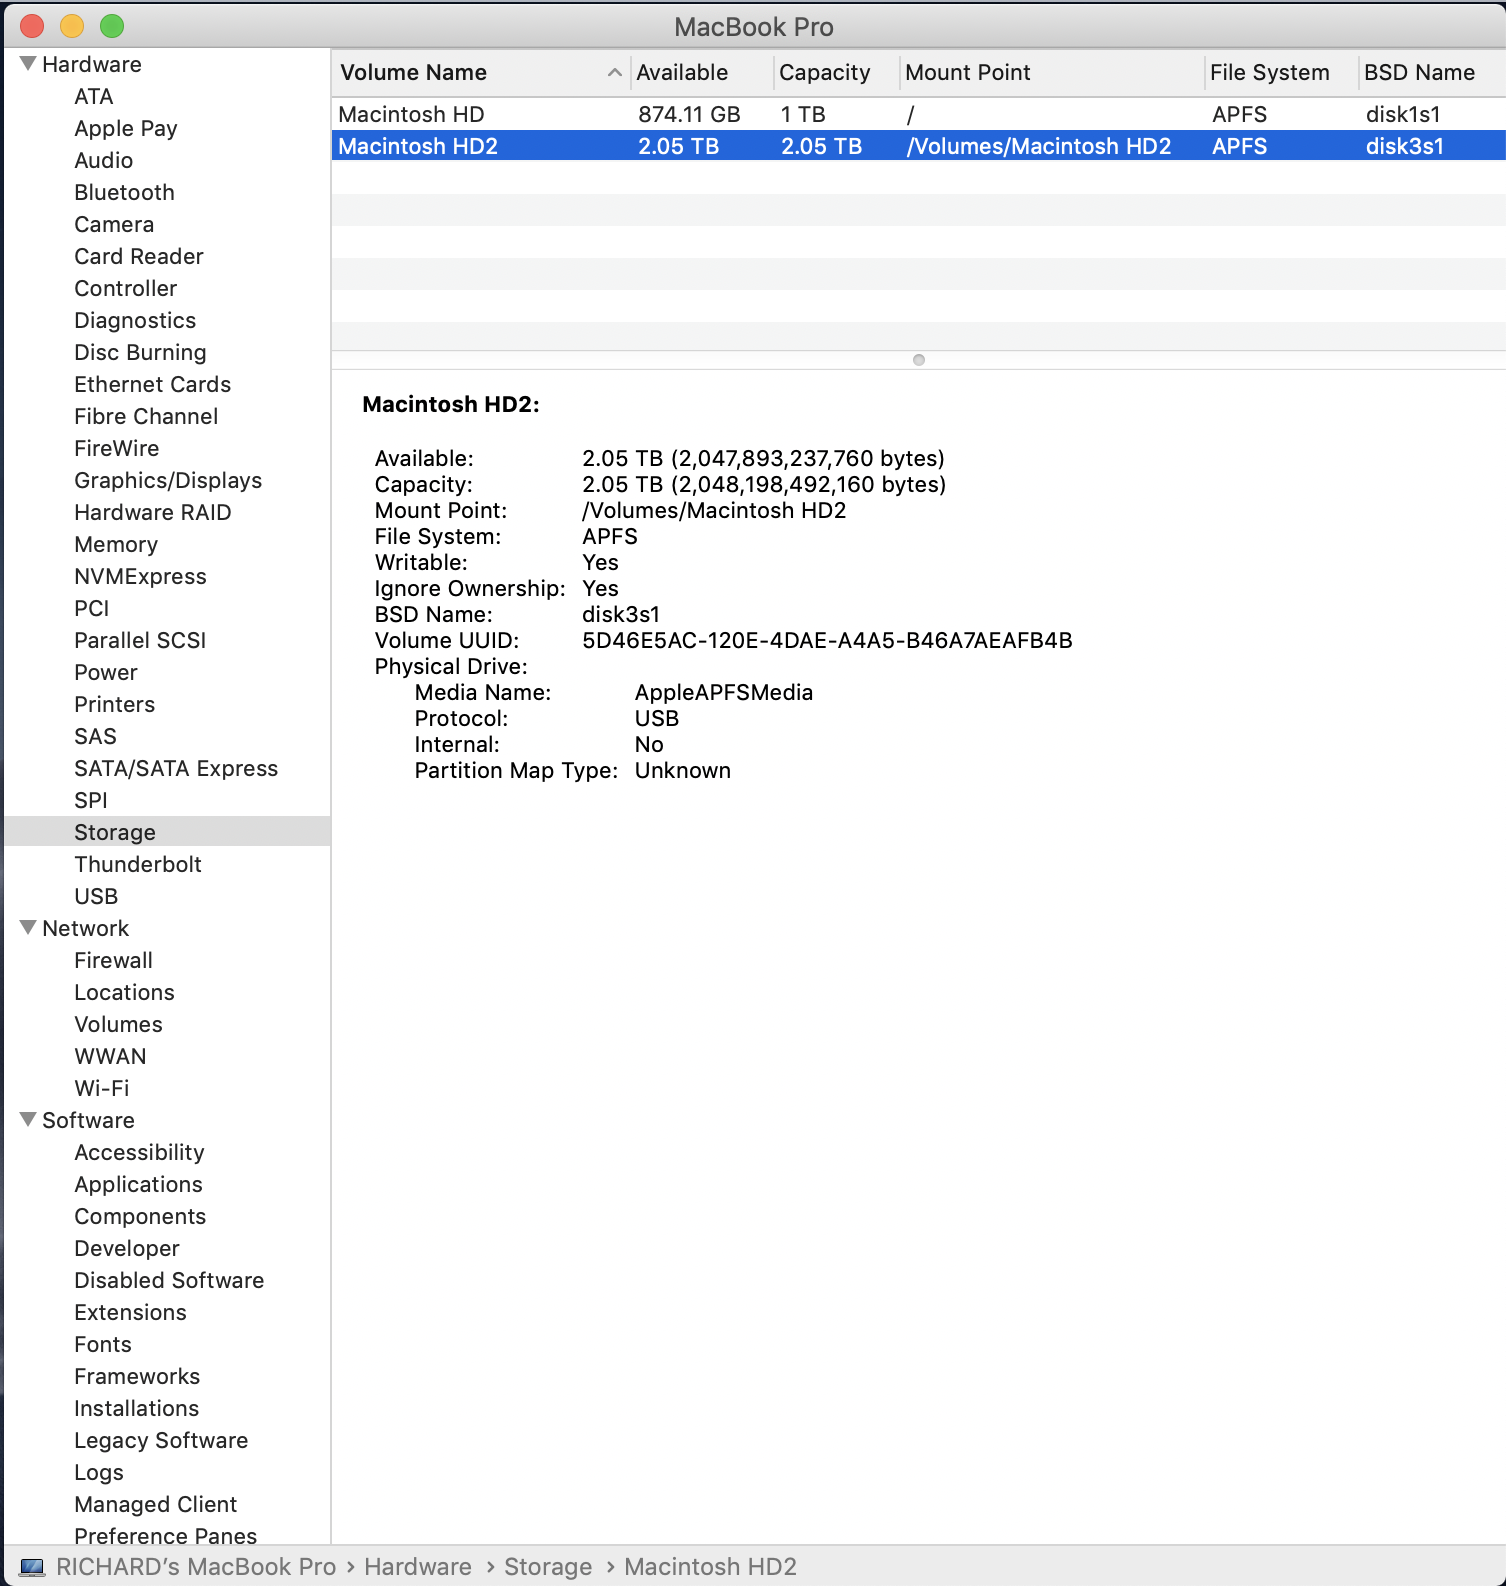Viewport: 1506px width, 1586px height.
Task: Open Ethernet Cards section
Action: coord(152,384)
